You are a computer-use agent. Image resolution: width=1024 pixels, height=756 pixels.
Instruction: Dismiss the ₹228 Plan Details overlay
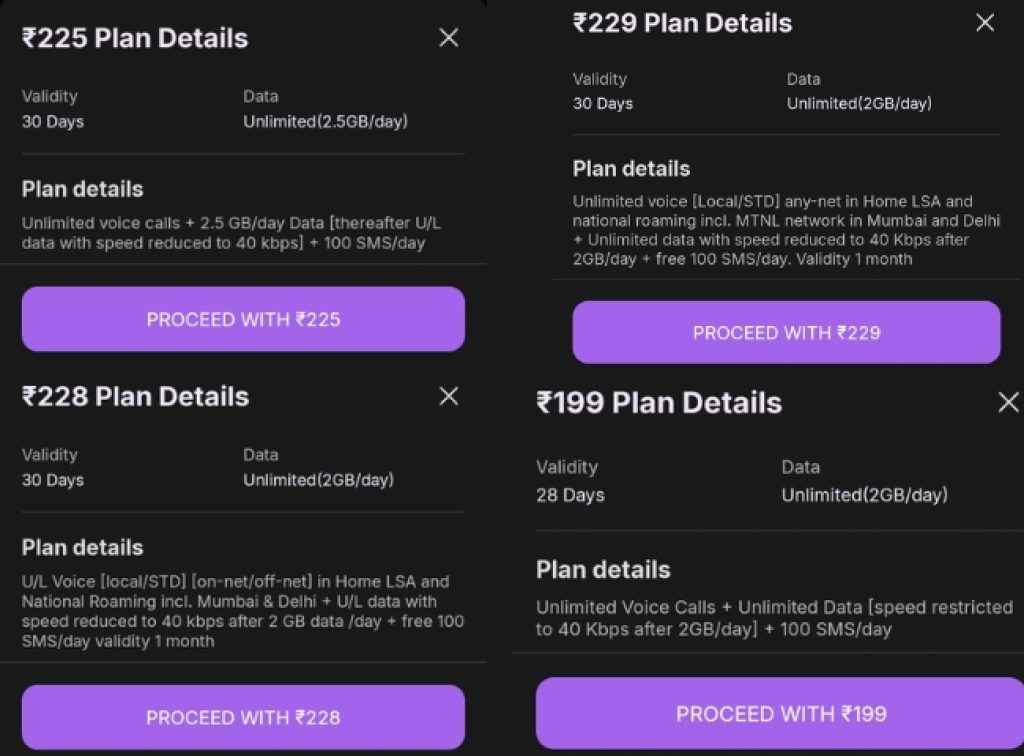tap(448, 396)
